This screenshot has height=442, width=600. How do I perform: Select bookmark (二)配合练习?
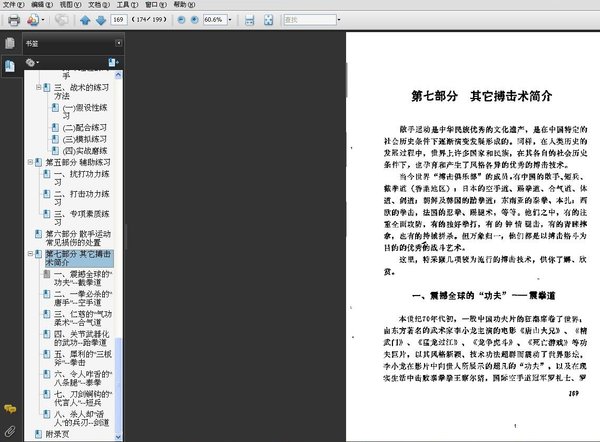coord(85,127)
